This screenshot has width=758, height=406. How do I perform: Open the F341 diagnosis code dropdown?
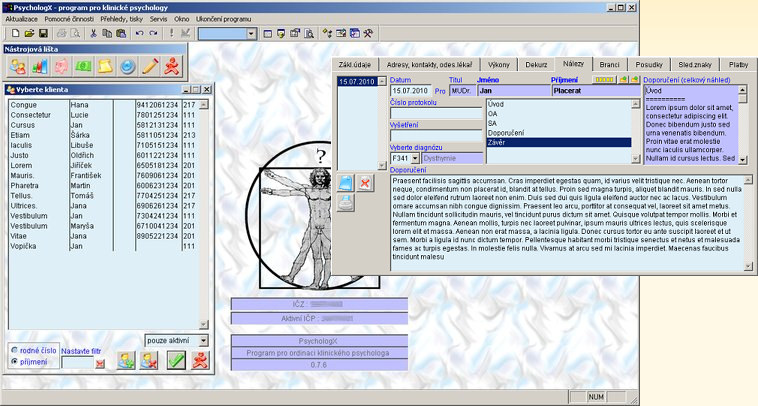pos(415,159)
